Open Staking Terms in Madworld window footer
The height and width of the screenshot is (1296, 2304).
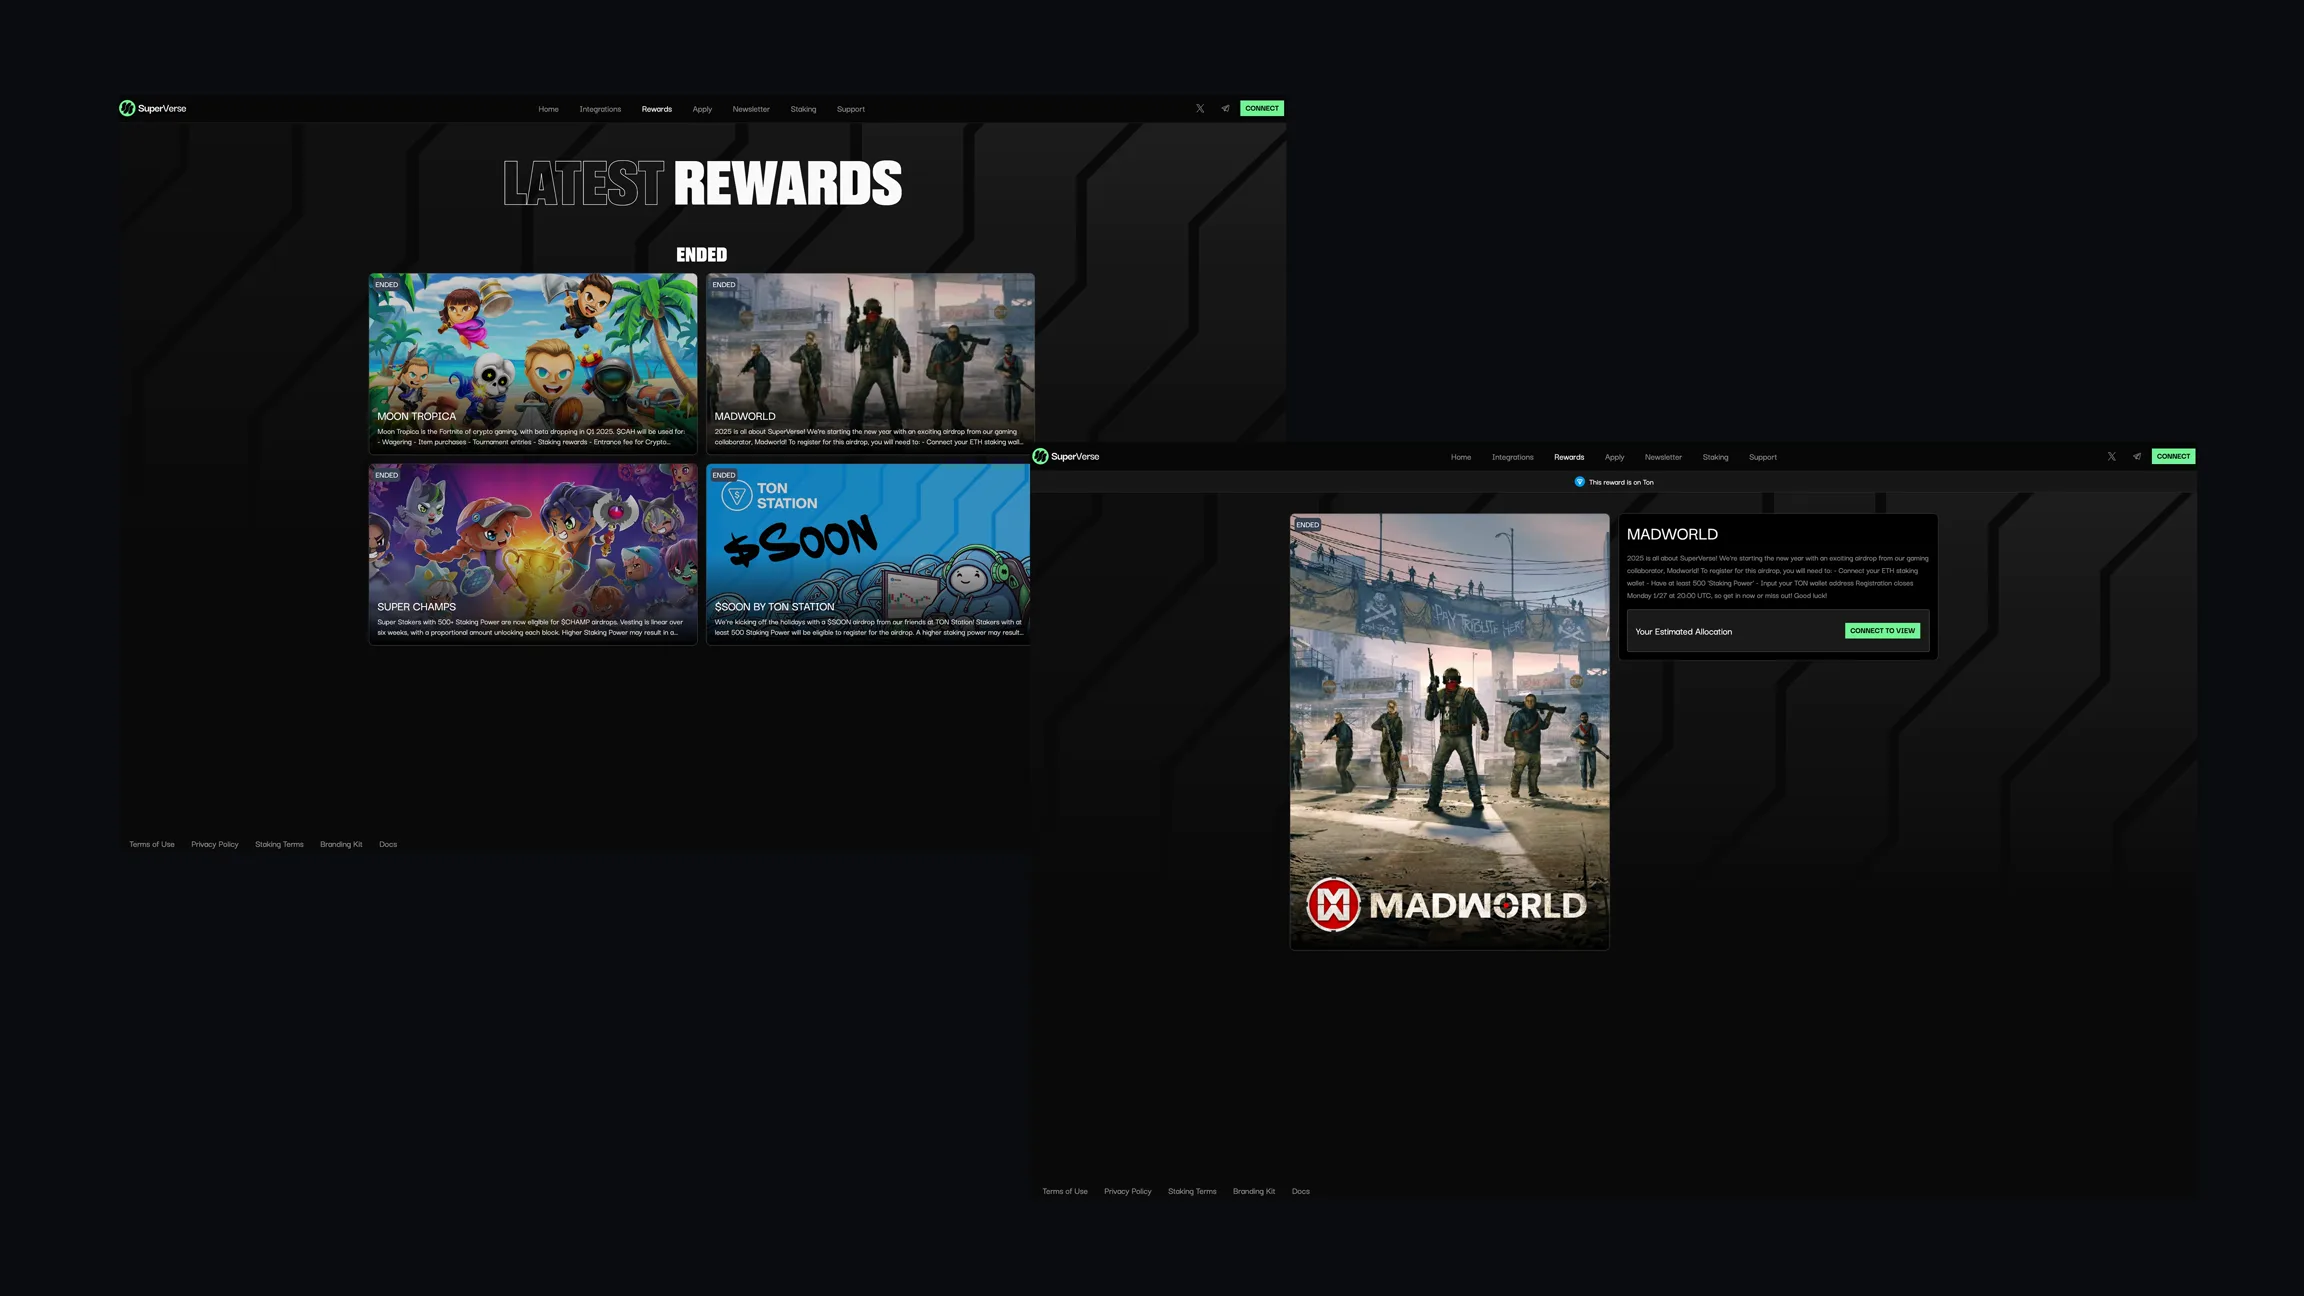pyautogui.click(x=1192, y=1191)
